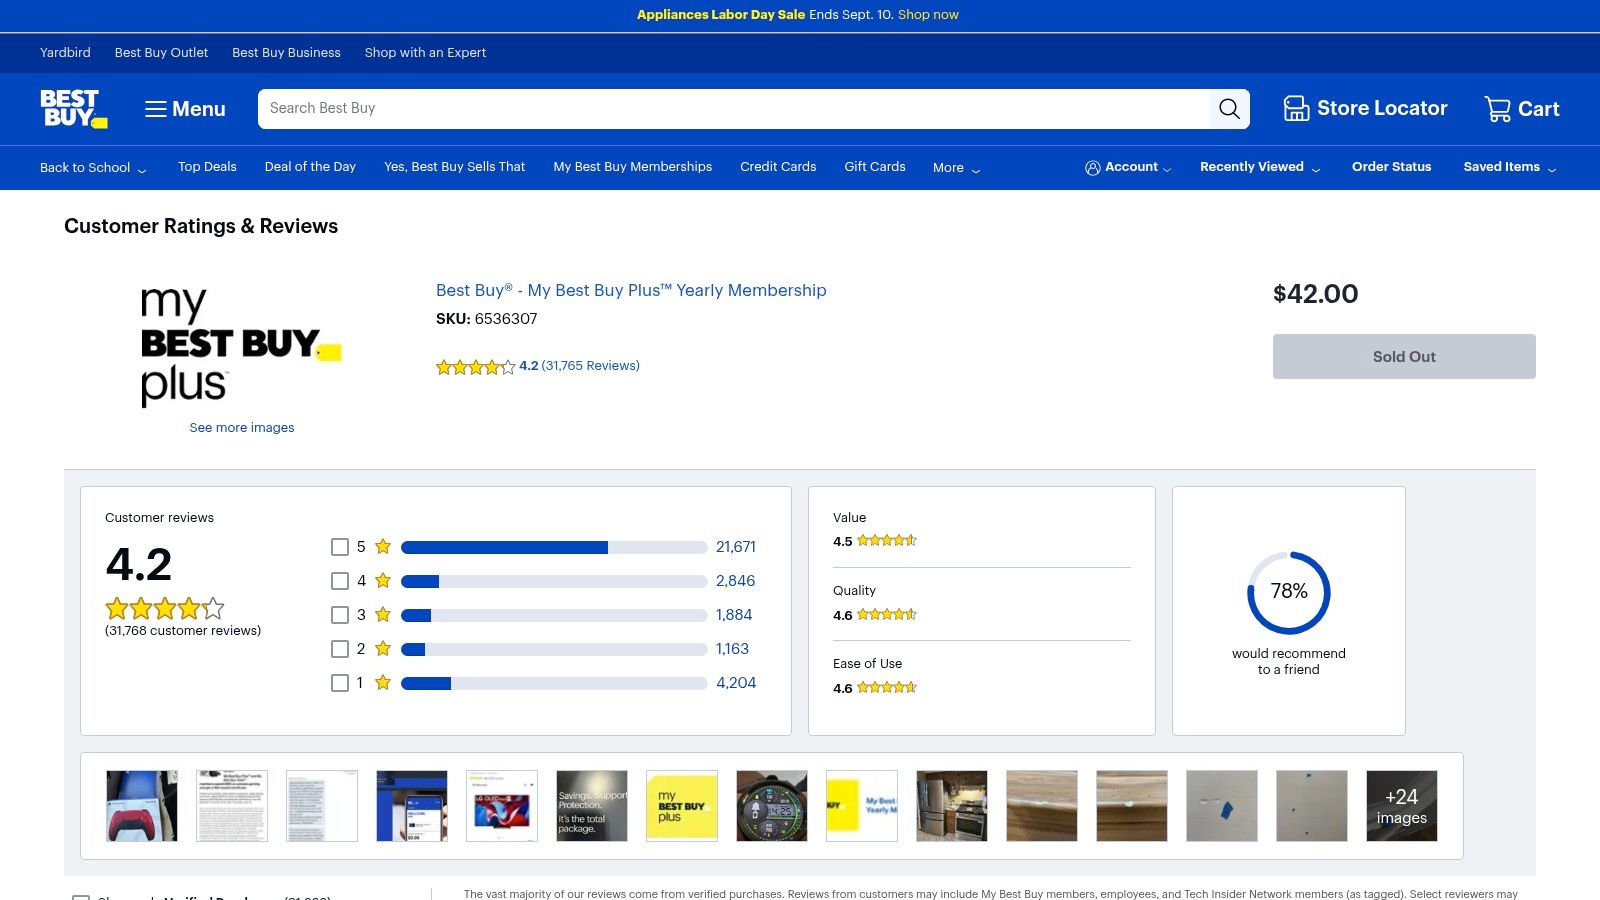1600x900 pixels.
Task: Click the 31,765 Reviews link
Action: tap(590, 366)
